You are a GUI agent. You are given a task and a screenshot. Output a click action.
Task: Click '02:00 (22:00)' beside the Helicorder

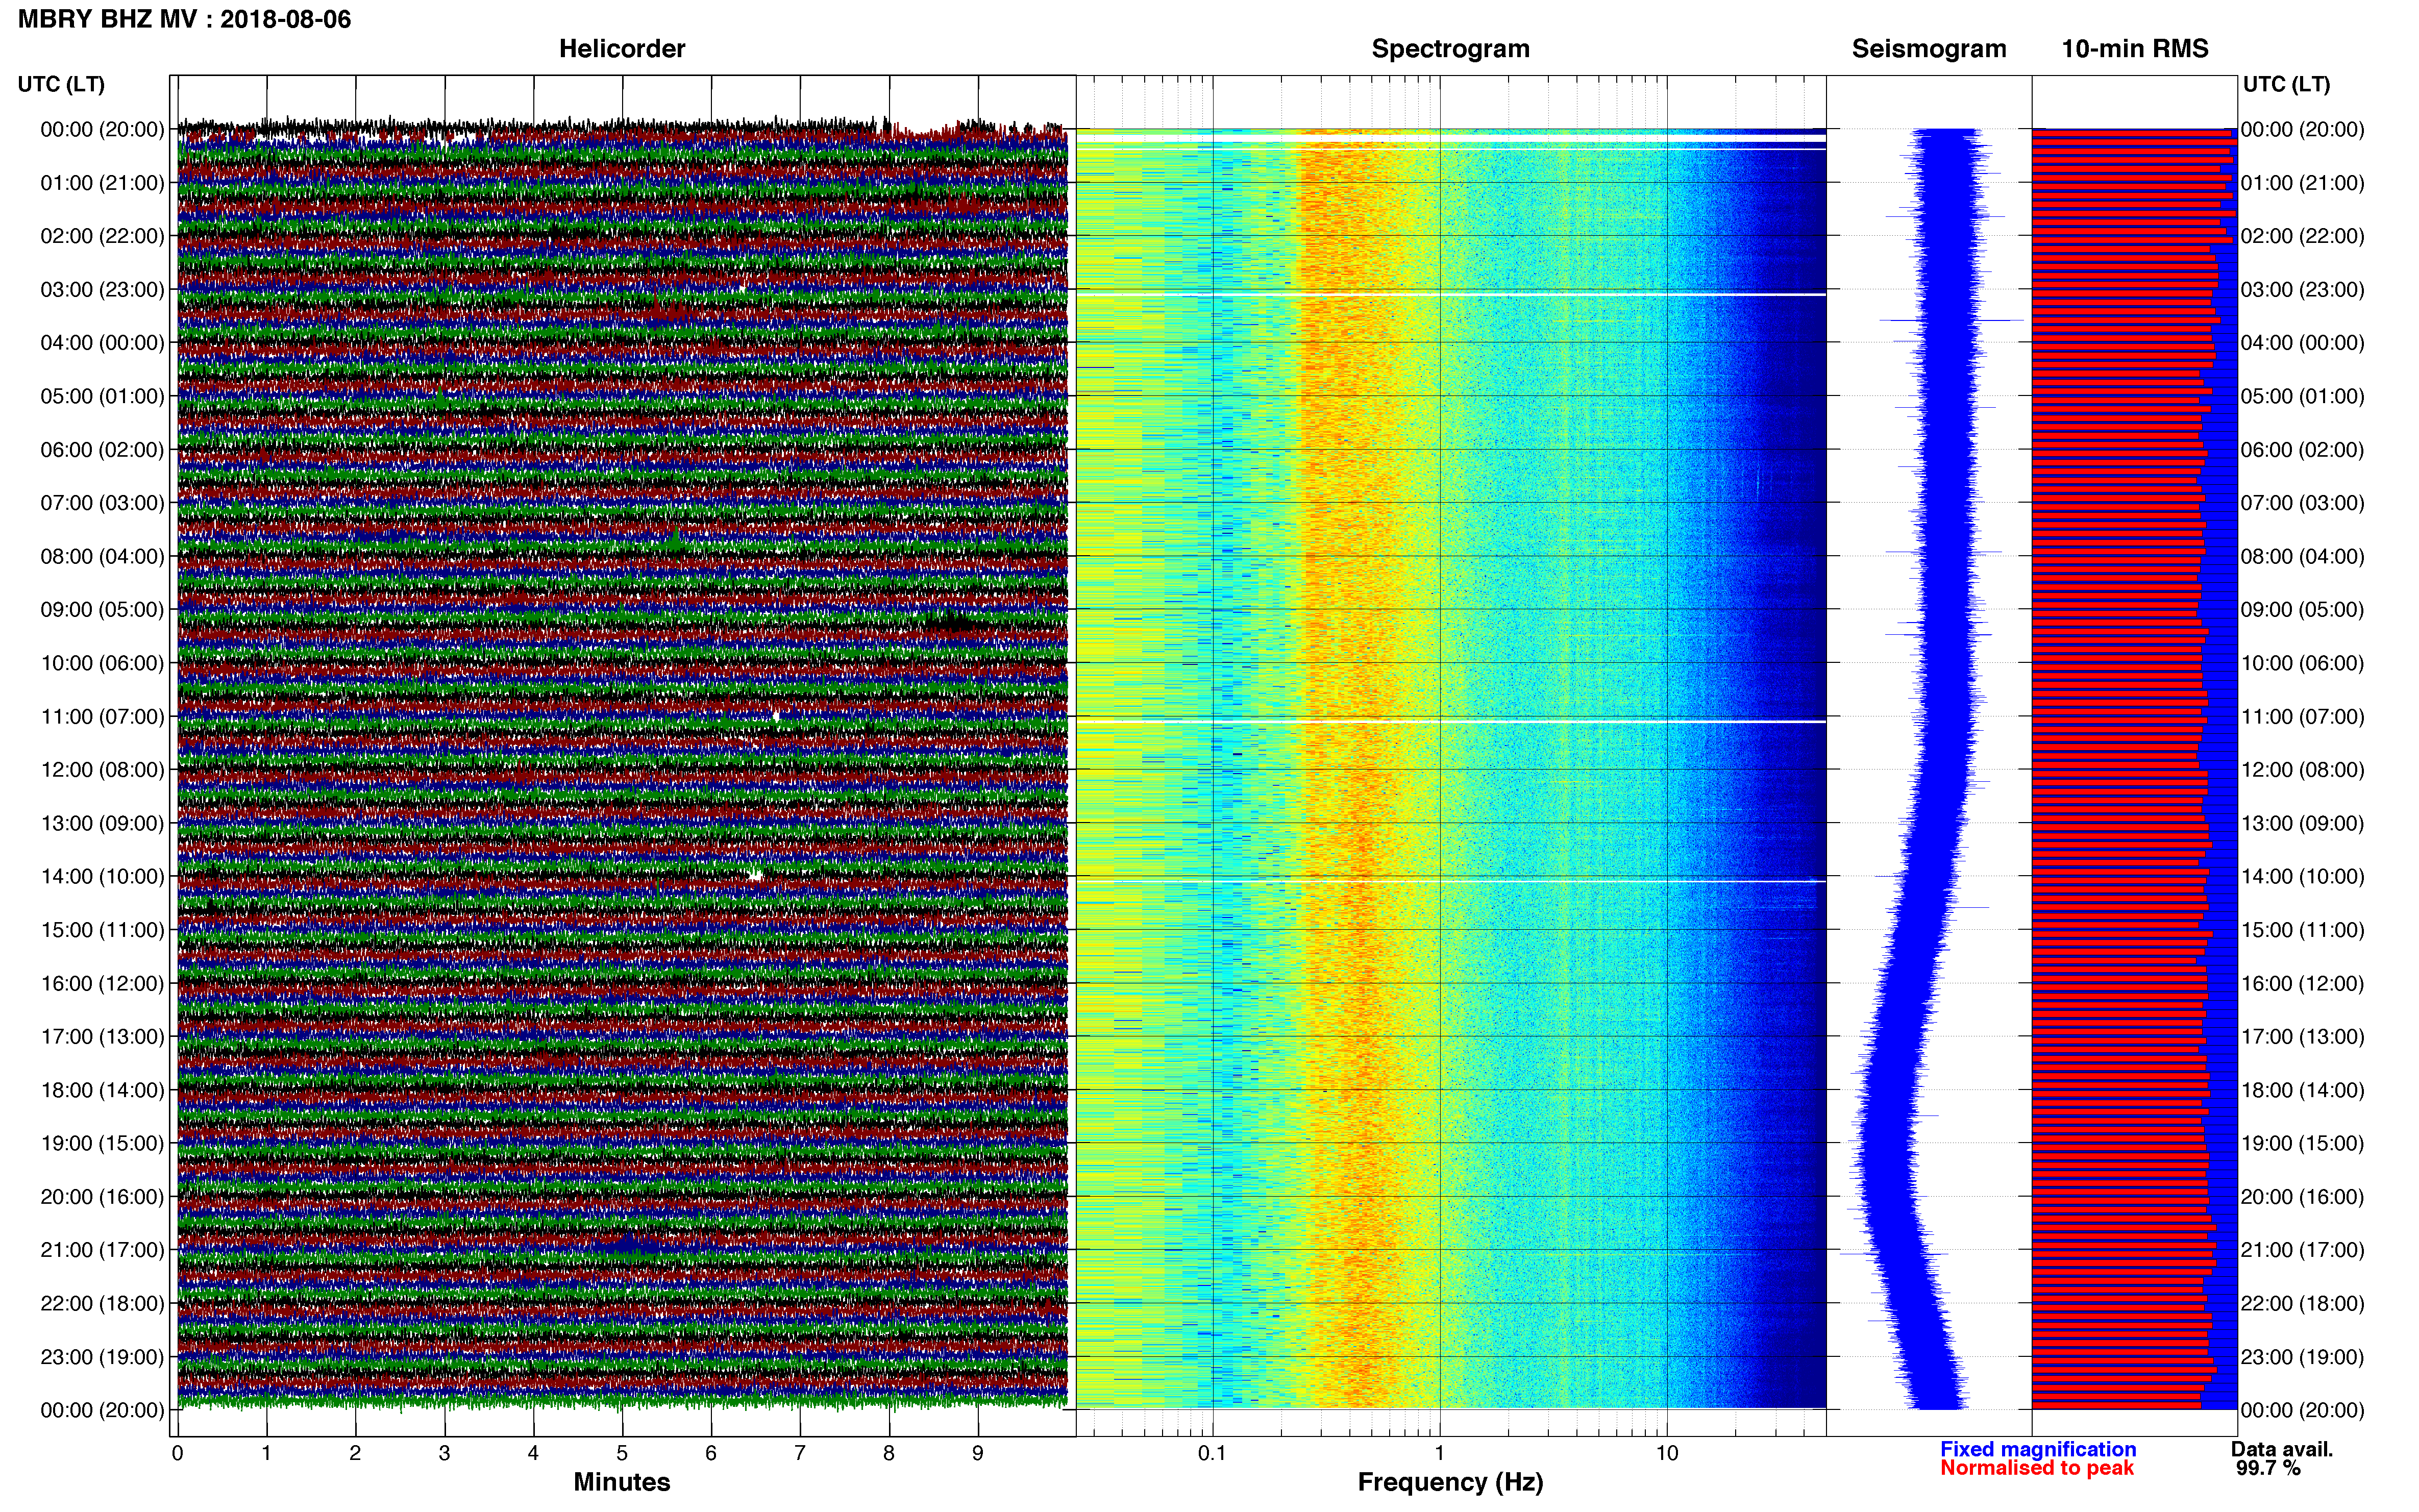102,236
